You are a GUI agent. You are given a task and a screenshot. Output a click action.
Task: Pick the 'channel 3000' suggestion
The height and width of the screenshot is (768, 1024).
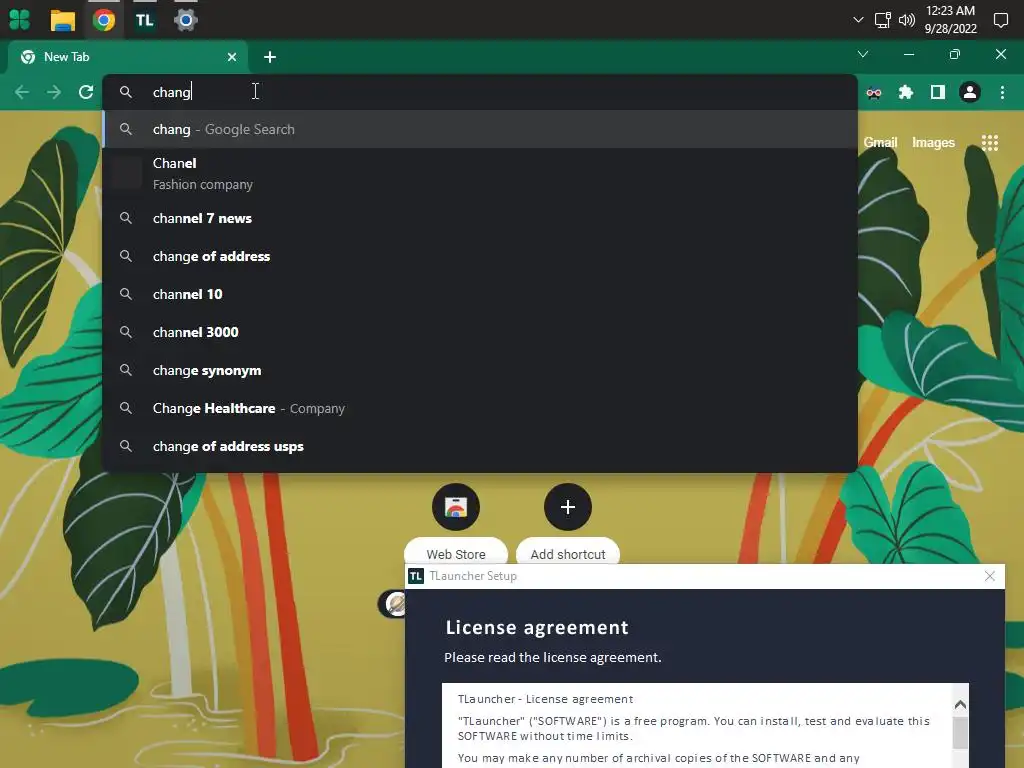480,332
